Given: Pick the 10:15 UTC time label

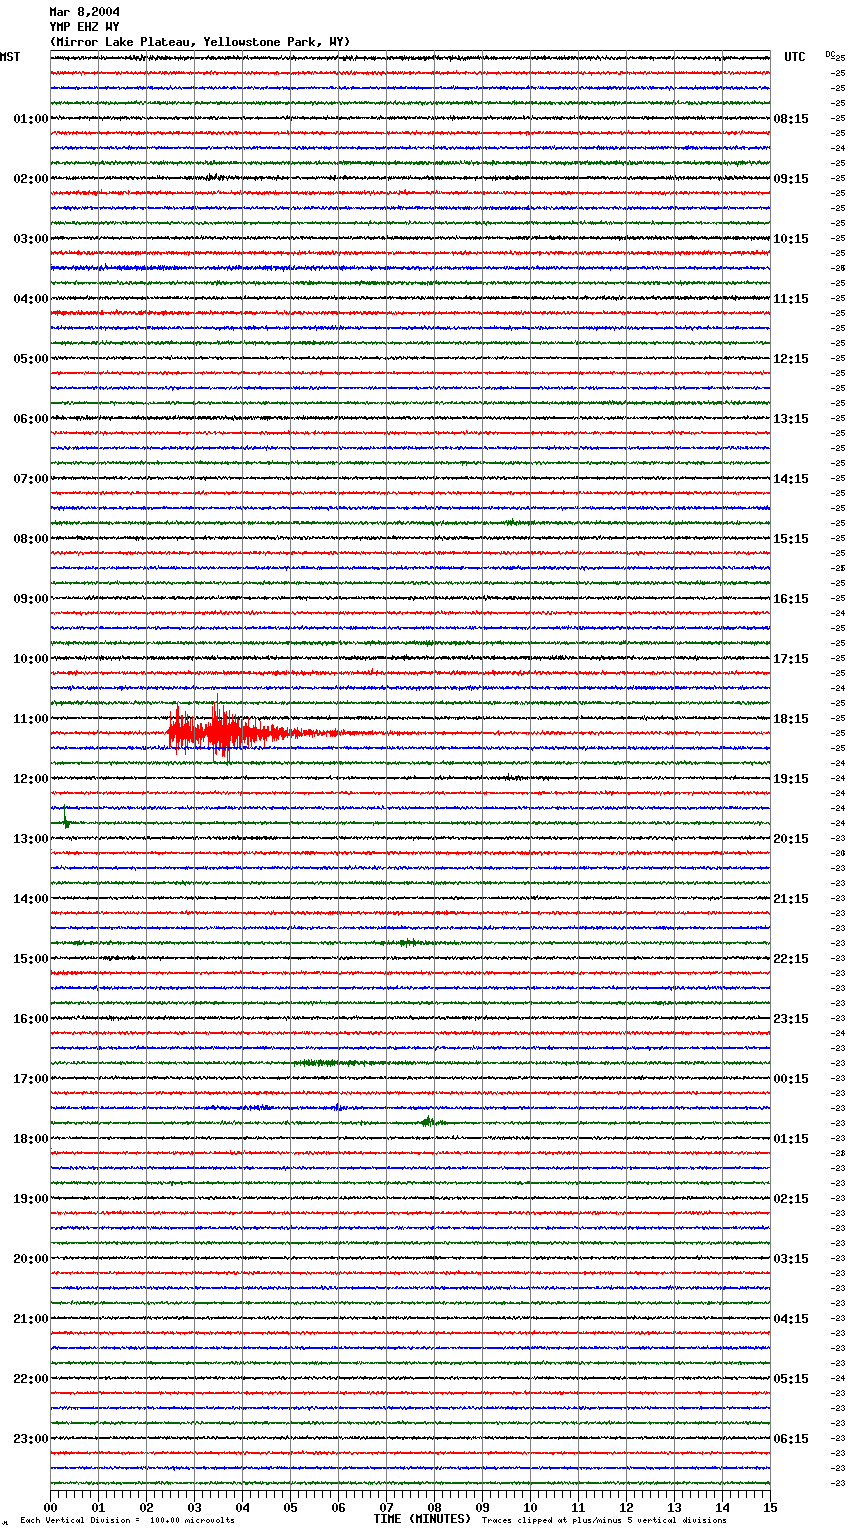Looking at the screenshot, I should pos(791,239).
